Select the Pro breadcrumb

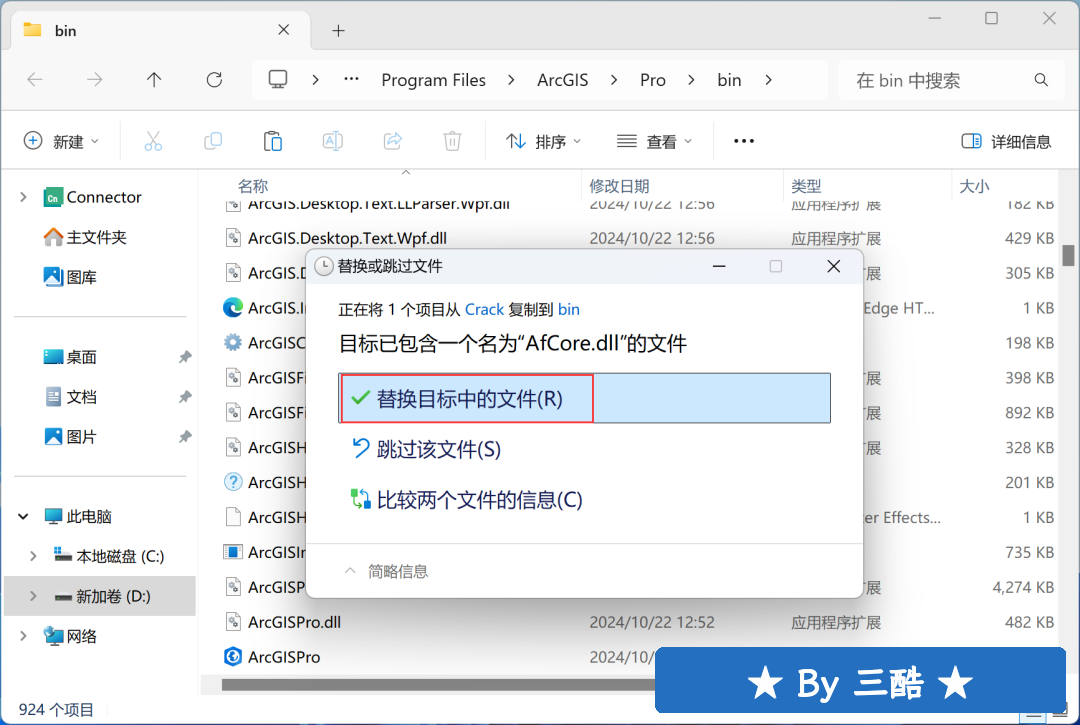coord(652,81)
